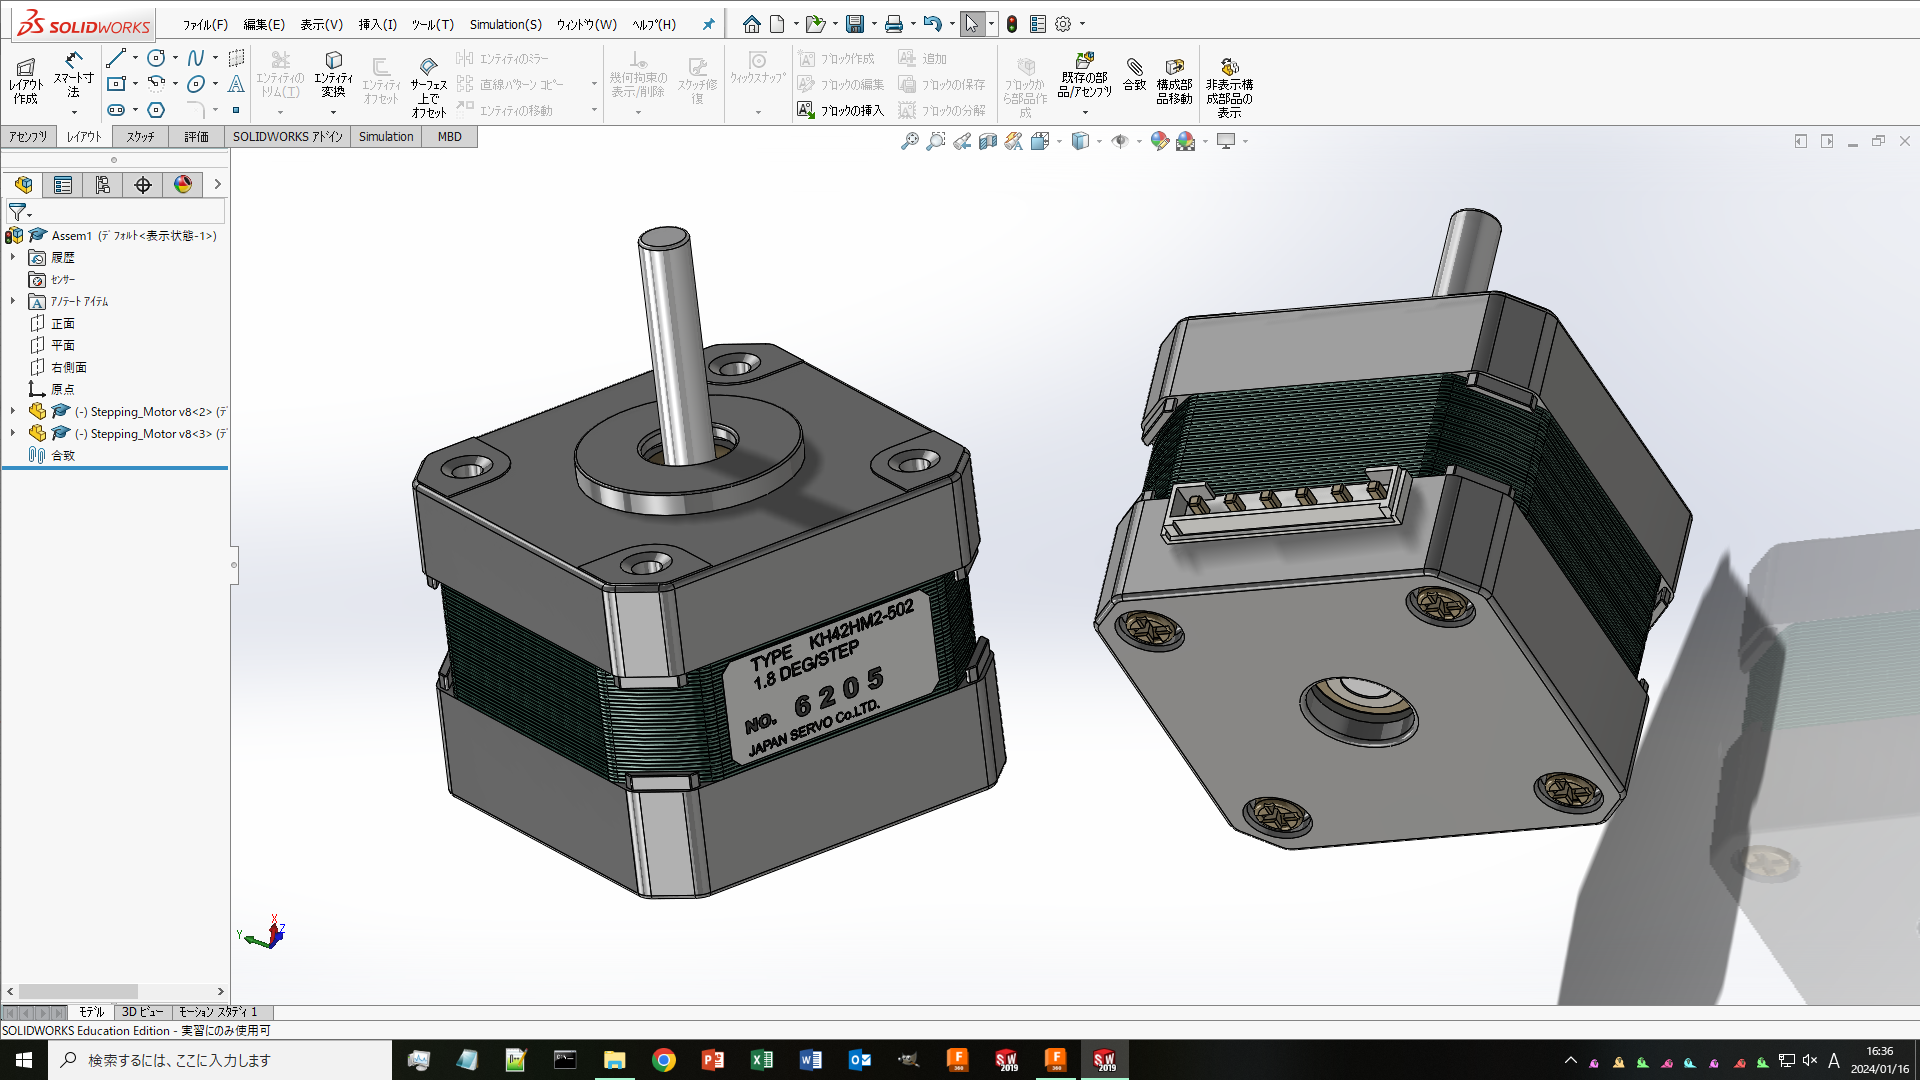Open the PropertyManager tab icon
Viewport: 1920px width, 1080px height.
point(63,184)
